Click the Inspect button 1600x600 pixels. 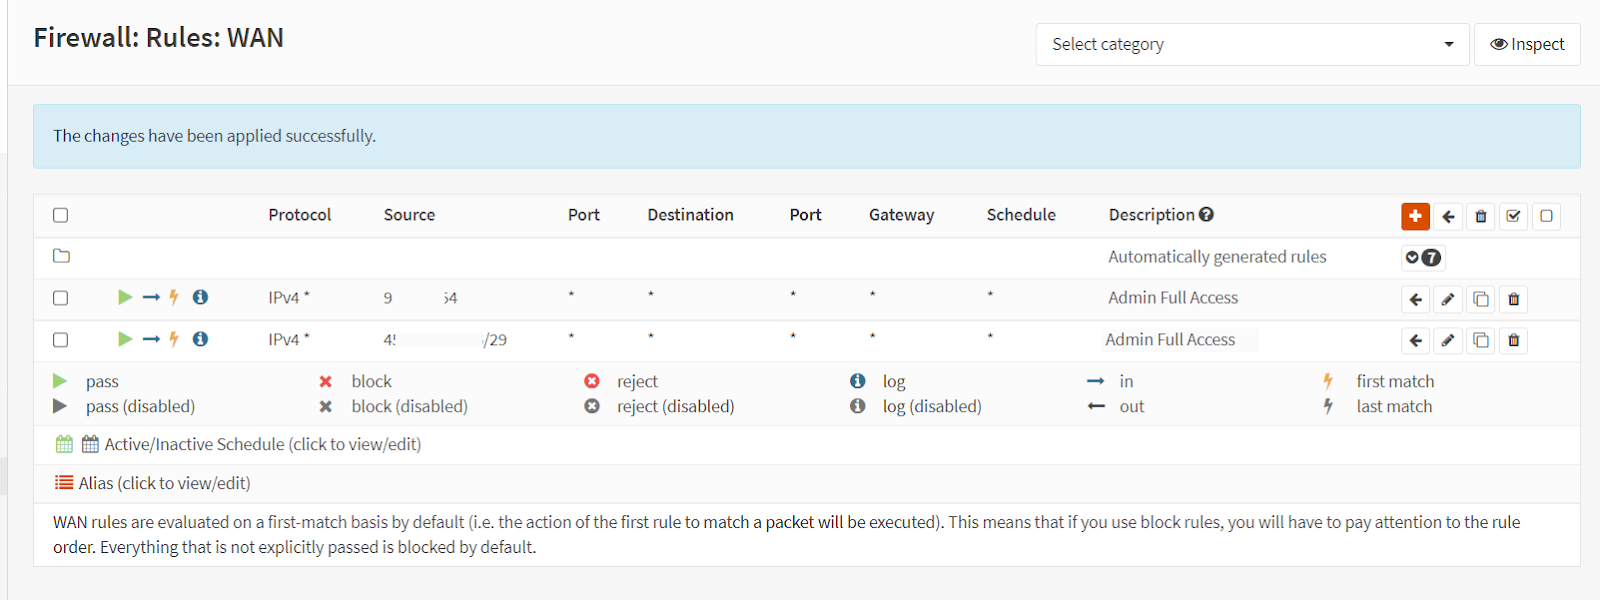pyautogui.click(x=1527, y=44)
